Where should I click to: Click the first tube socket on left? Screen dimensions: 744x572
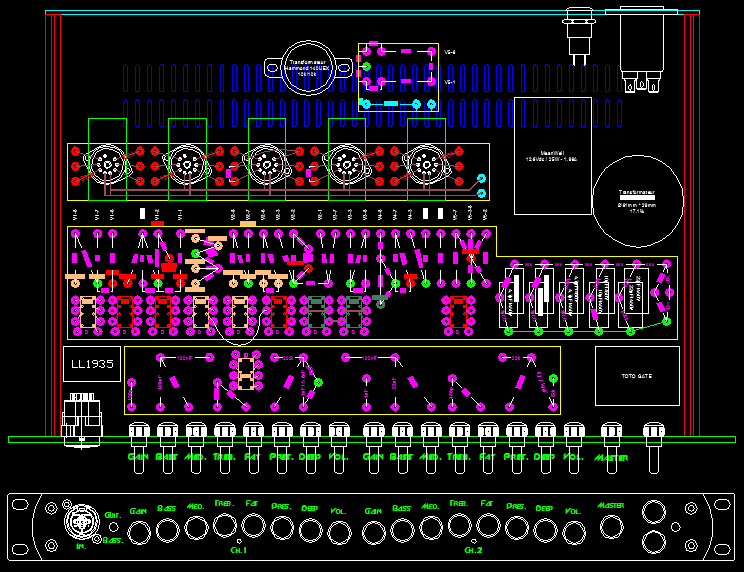point(107,166)
